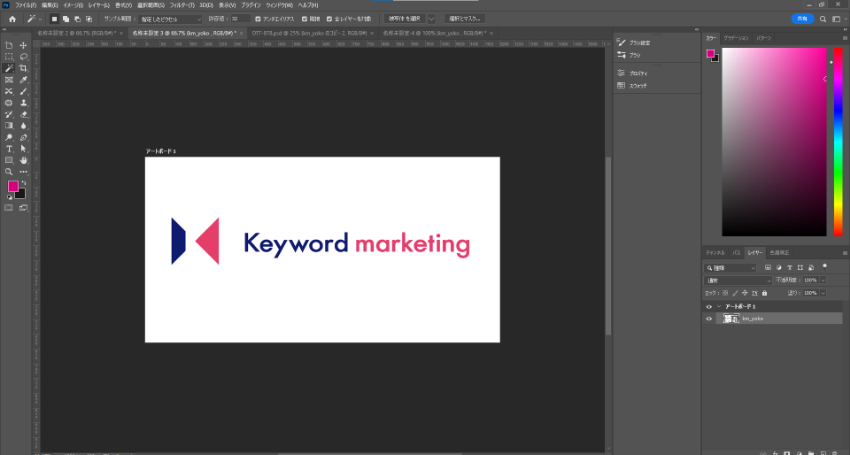Switch to the Paths tab
850x455 pixels.
click(x=736, y=253)
